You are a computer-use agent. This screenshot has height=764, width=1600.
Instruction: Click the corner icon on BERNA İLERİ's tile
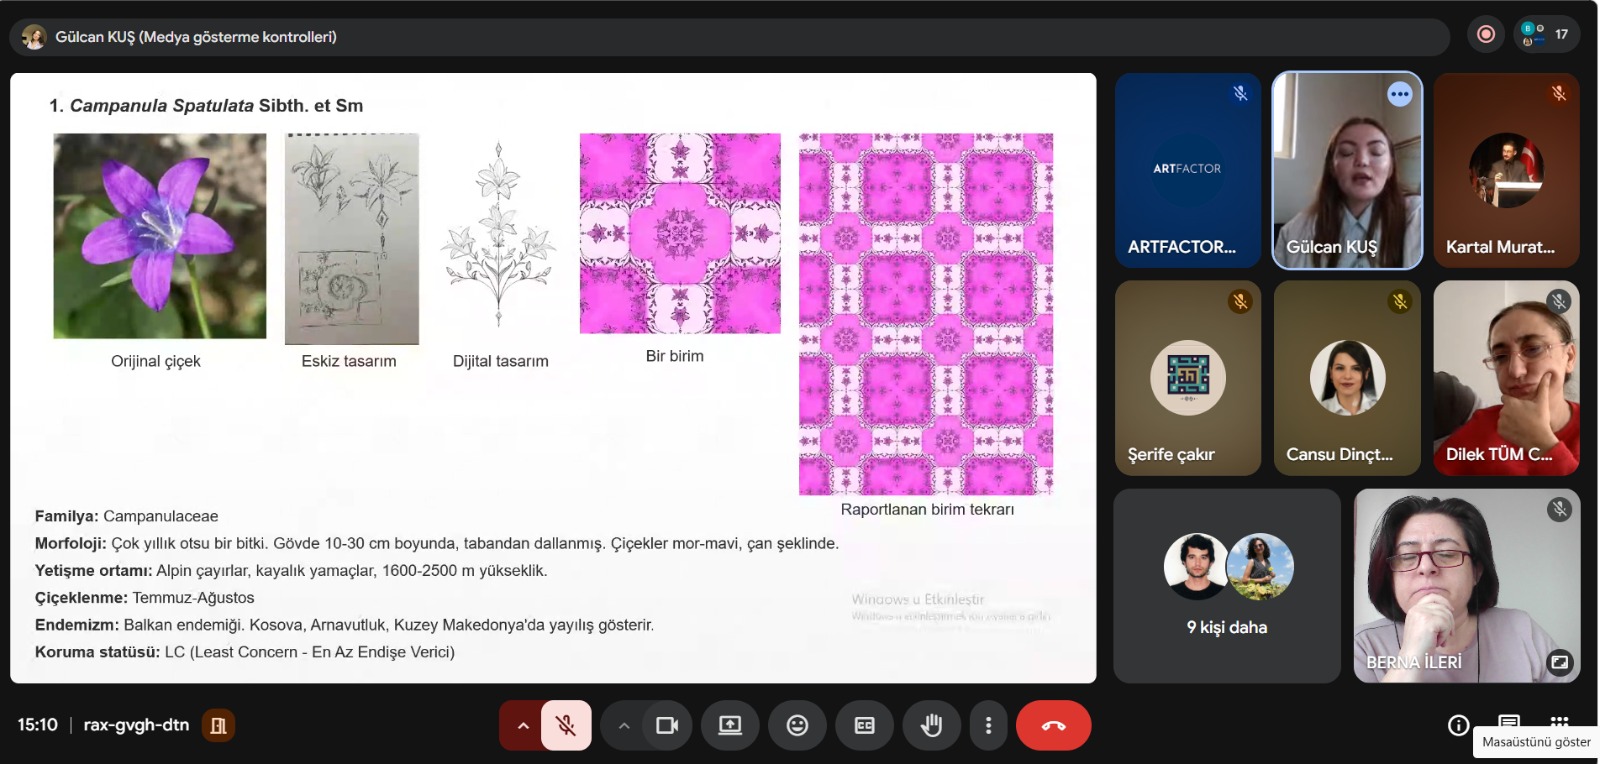1559,661
